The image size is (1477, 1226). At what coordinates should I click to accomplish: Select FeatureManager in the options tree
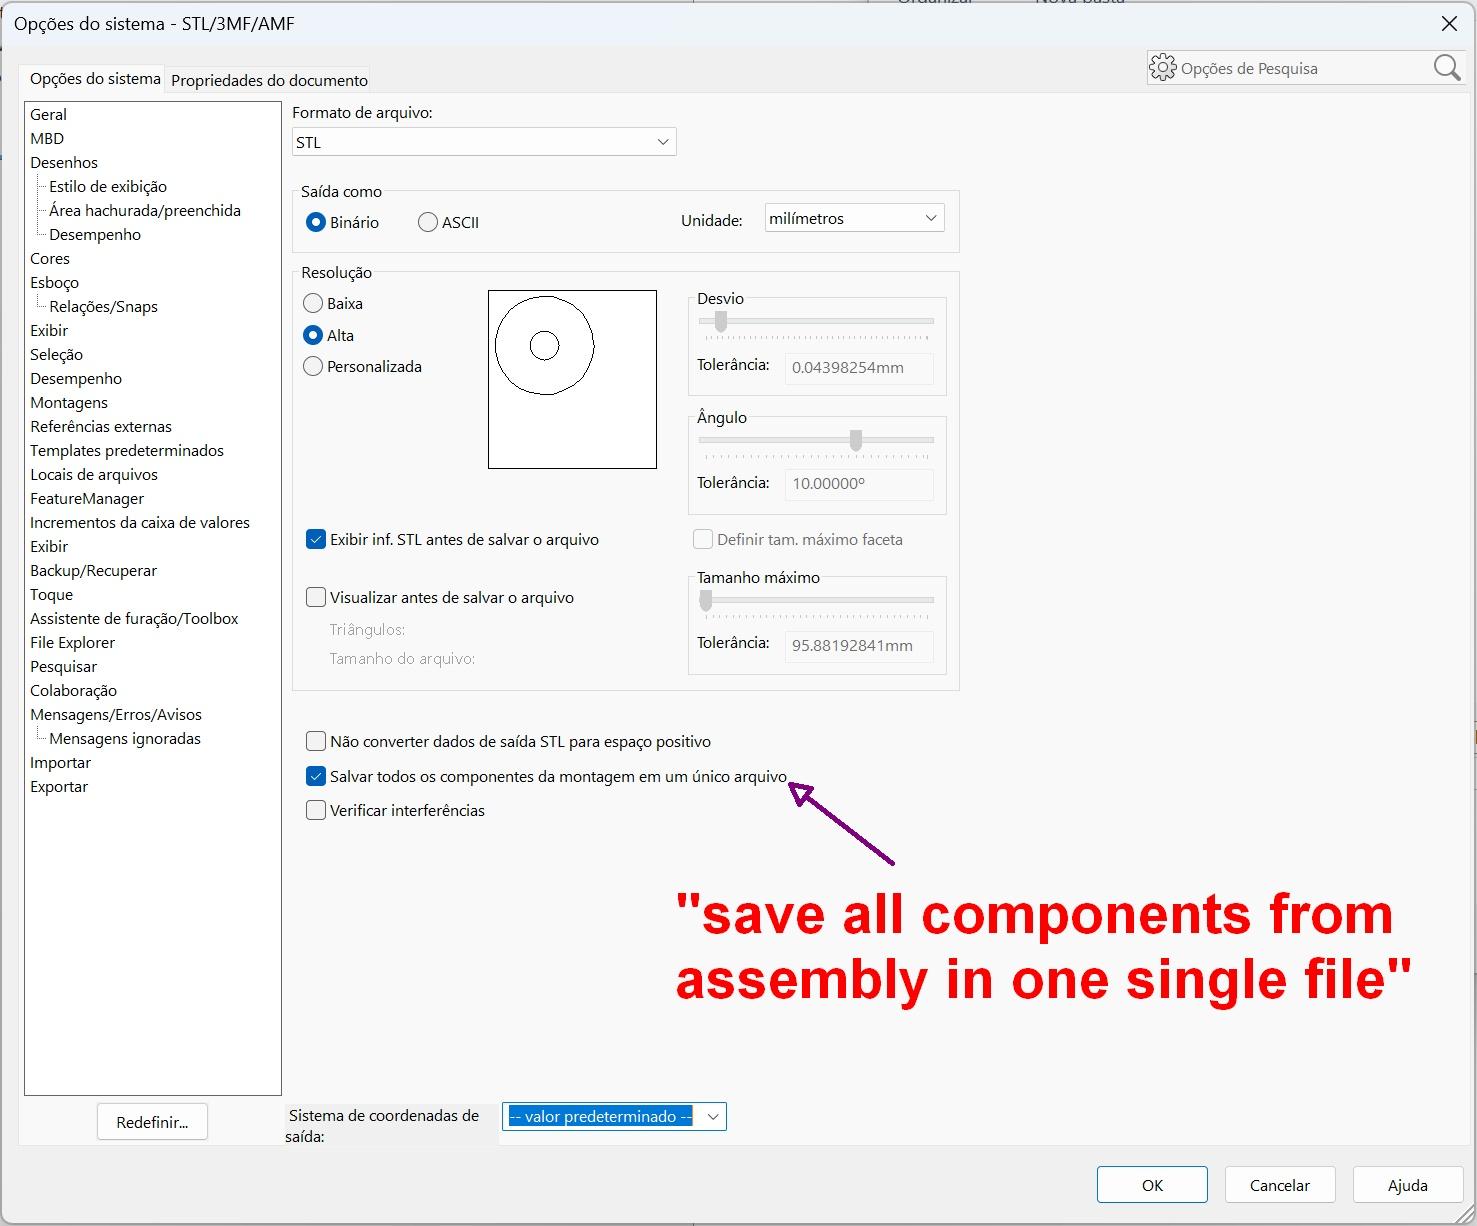click(x=87, y=498)
